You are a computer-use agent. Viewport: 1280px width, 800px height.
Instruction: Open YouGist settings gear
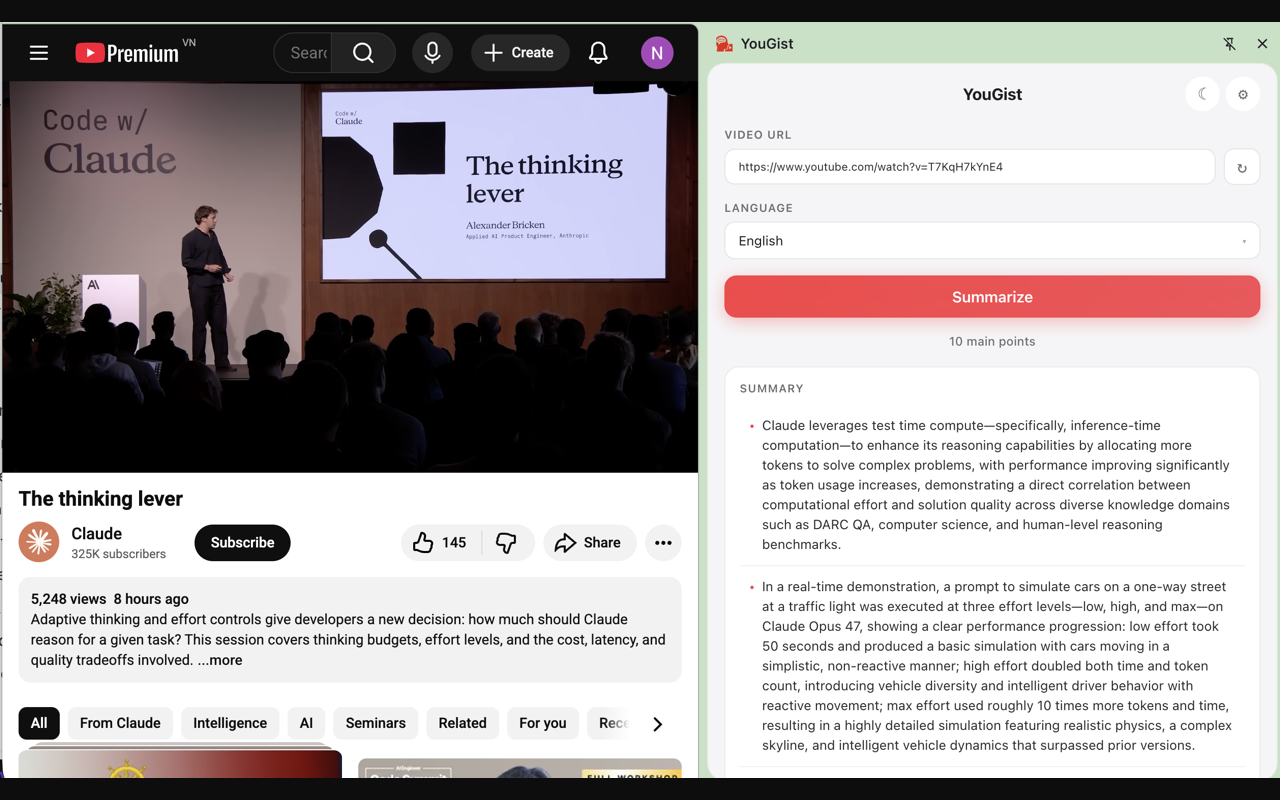tap(1243, 94)
